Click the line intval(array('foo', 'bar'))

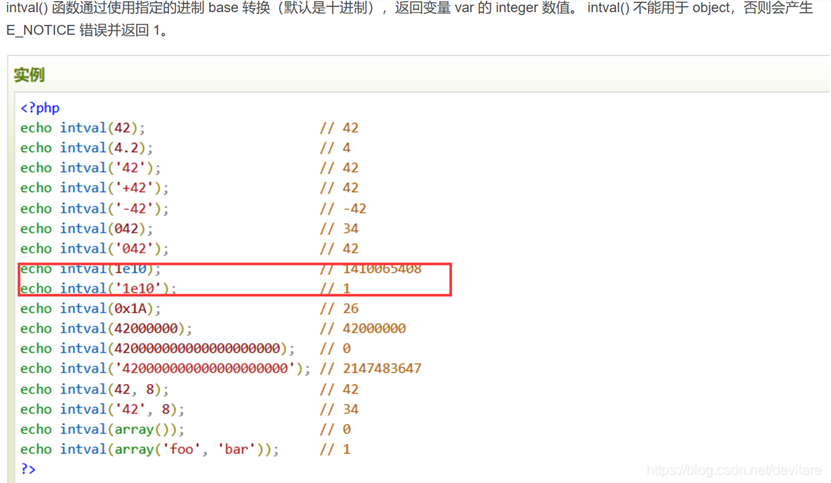(x=149, y=449)
